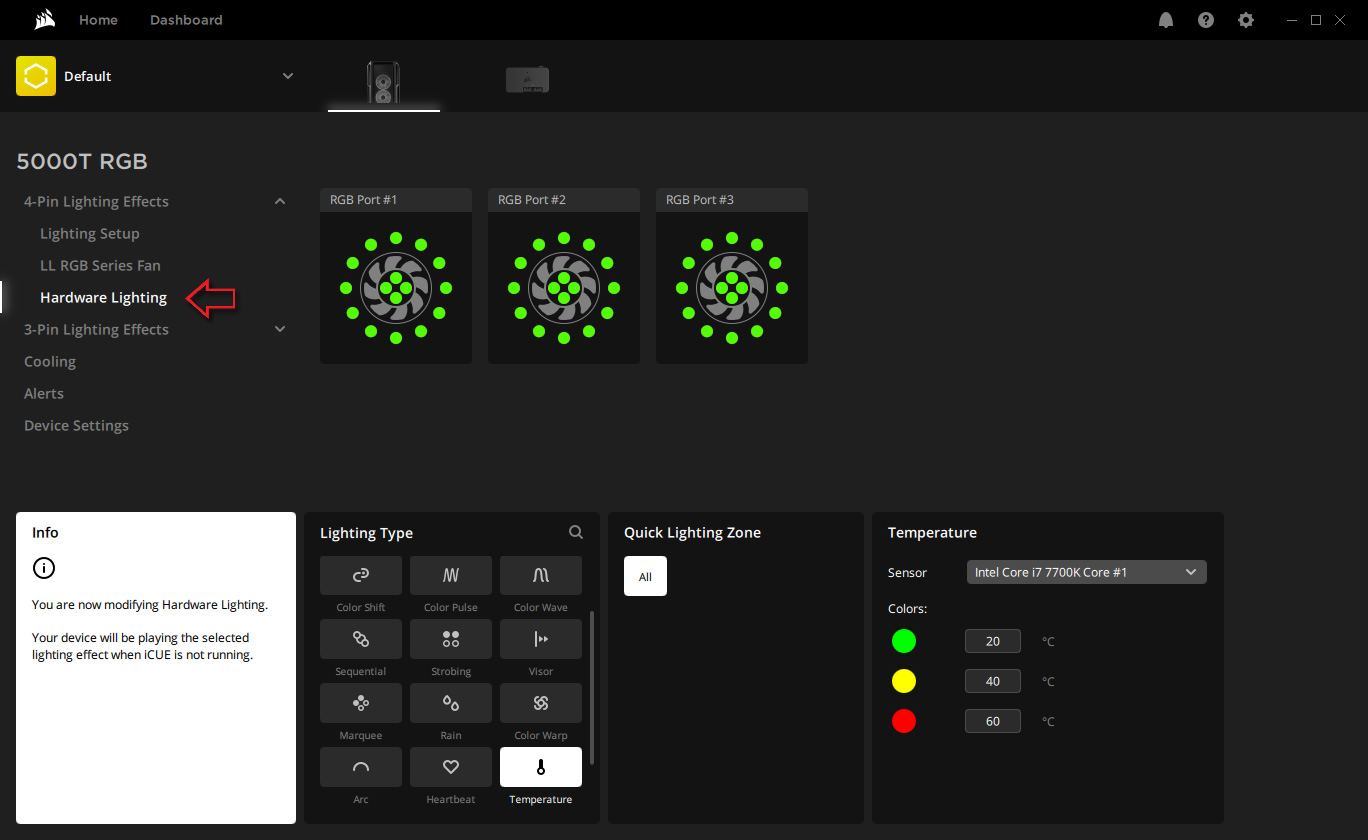The height and width of the screenshot is (840, 1368).
Task: Select the fan in RGB Port #3
Action: coord(732,288)
